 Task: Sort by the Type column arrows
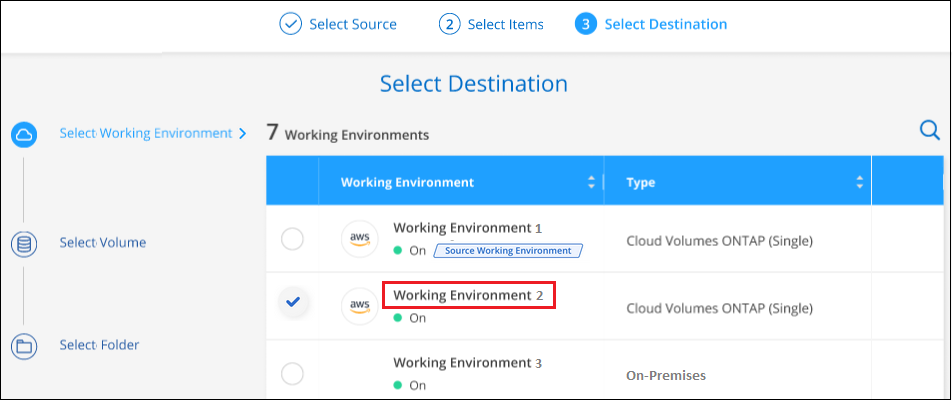859,183
